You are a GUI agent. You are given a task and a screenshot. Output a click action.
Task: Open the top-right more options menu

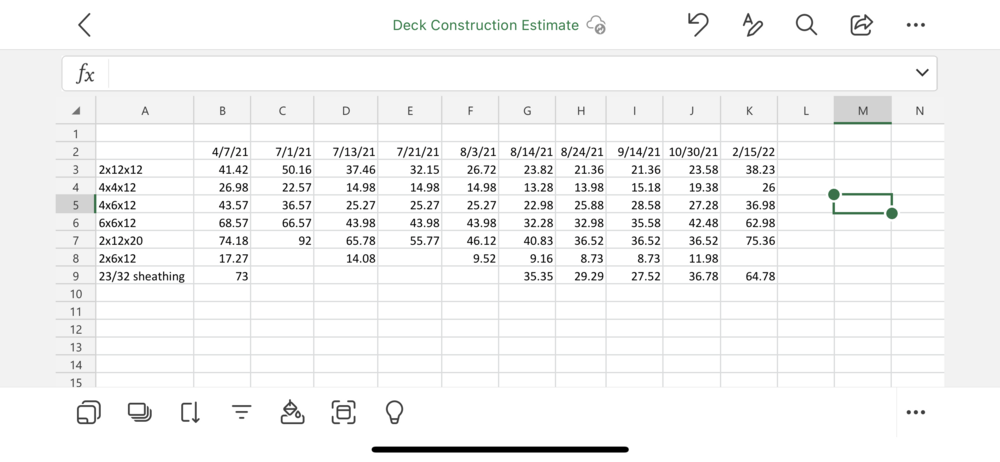[915, 25]
